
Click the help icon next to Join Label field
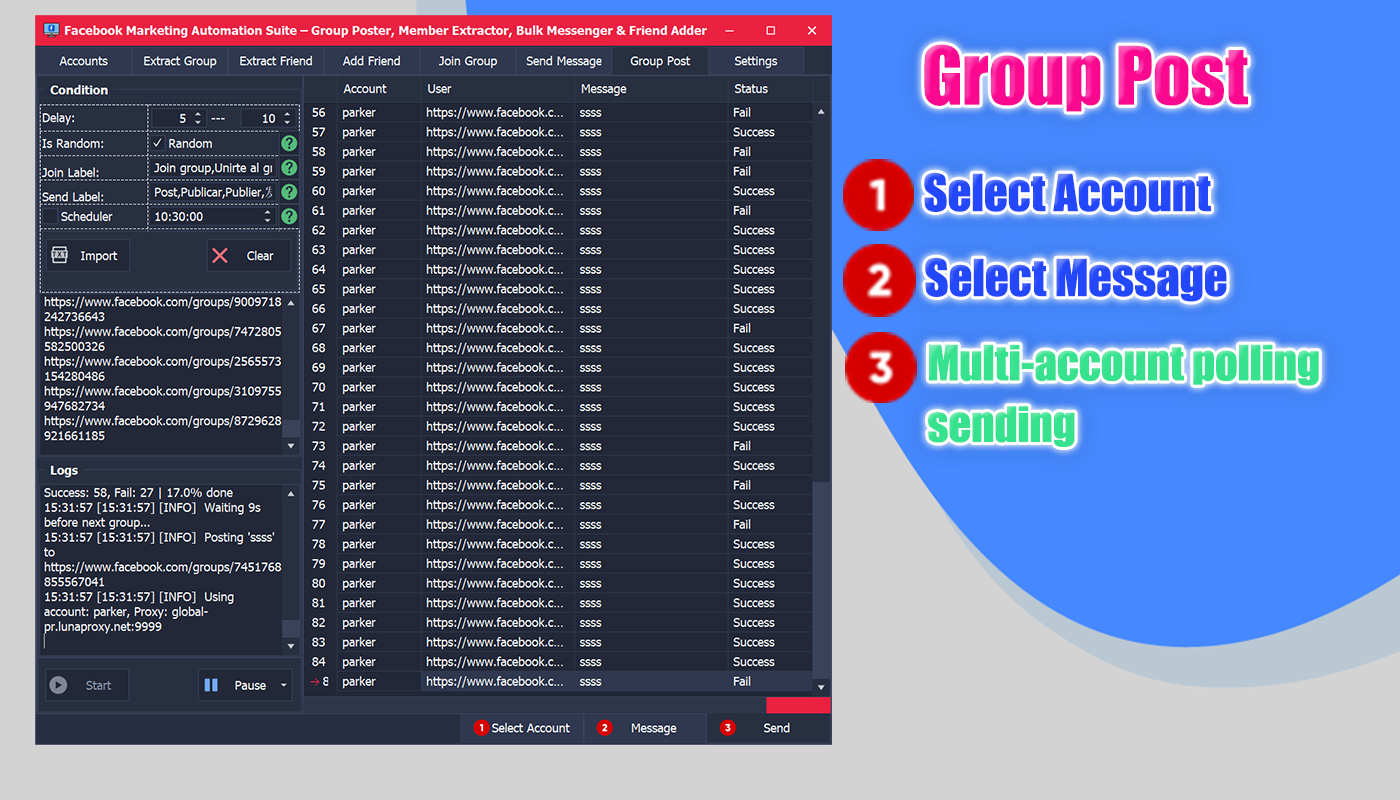289,168
